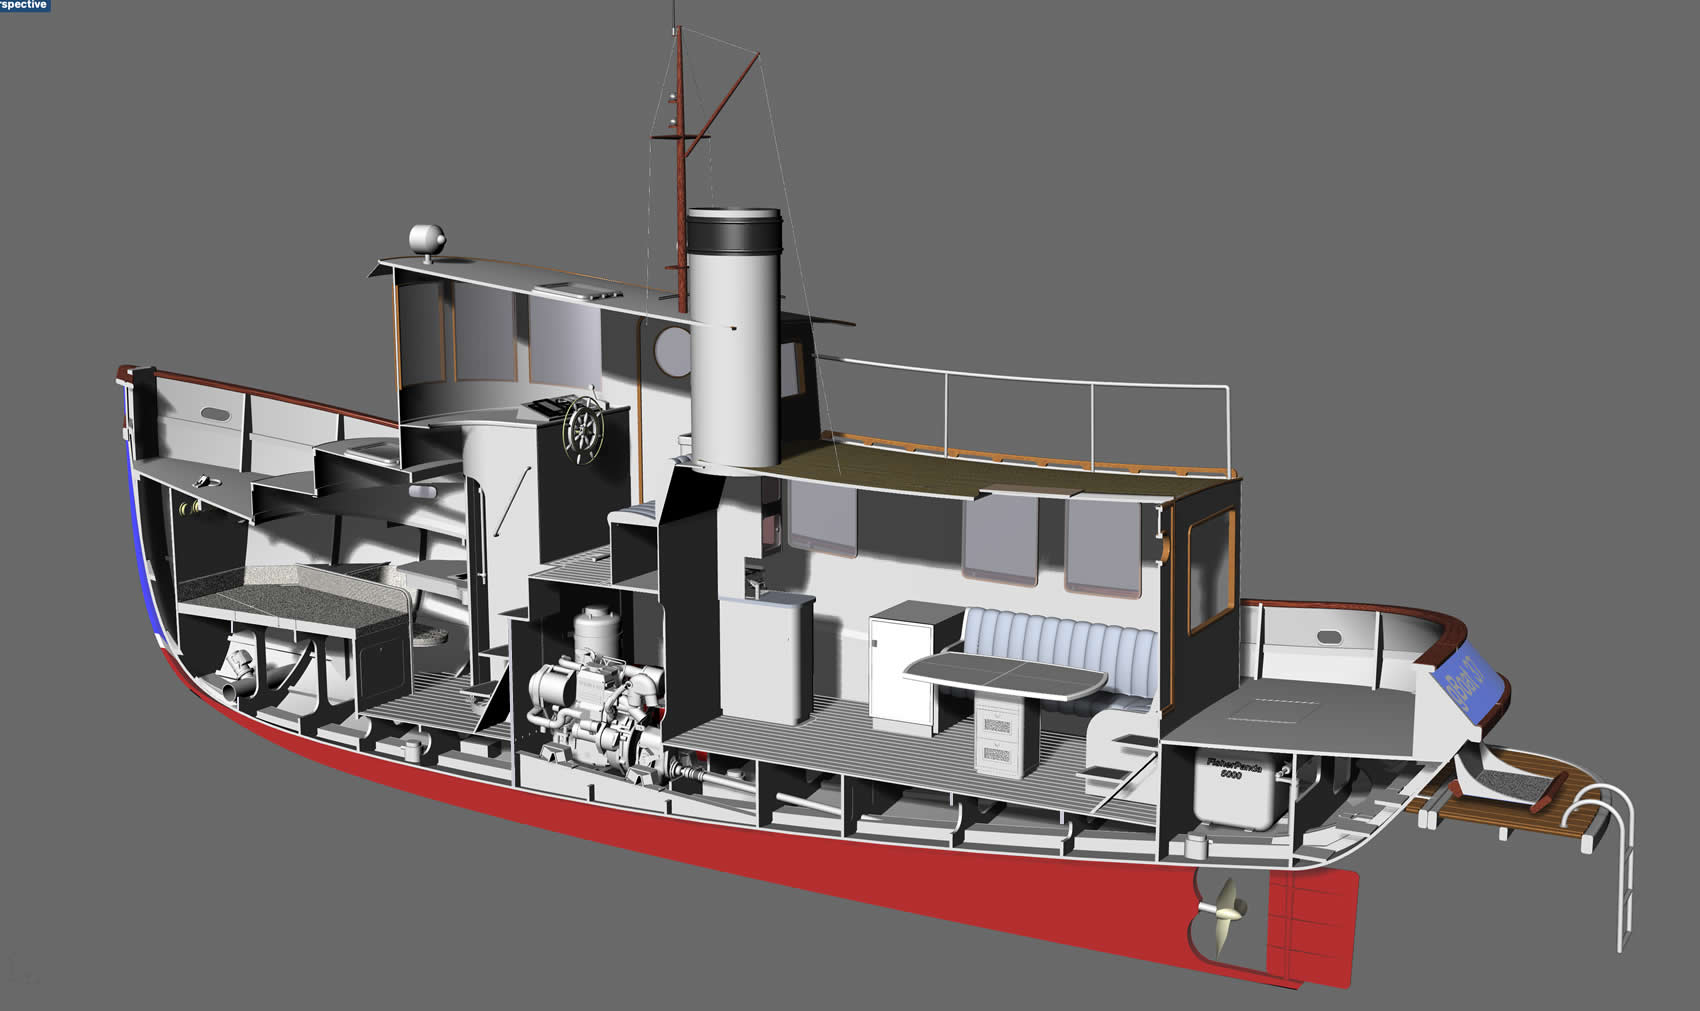This screenshot has height=1011, width=1700.
Task: Select the radar dome on the wheelhouse roof
Action: [428, 240]
